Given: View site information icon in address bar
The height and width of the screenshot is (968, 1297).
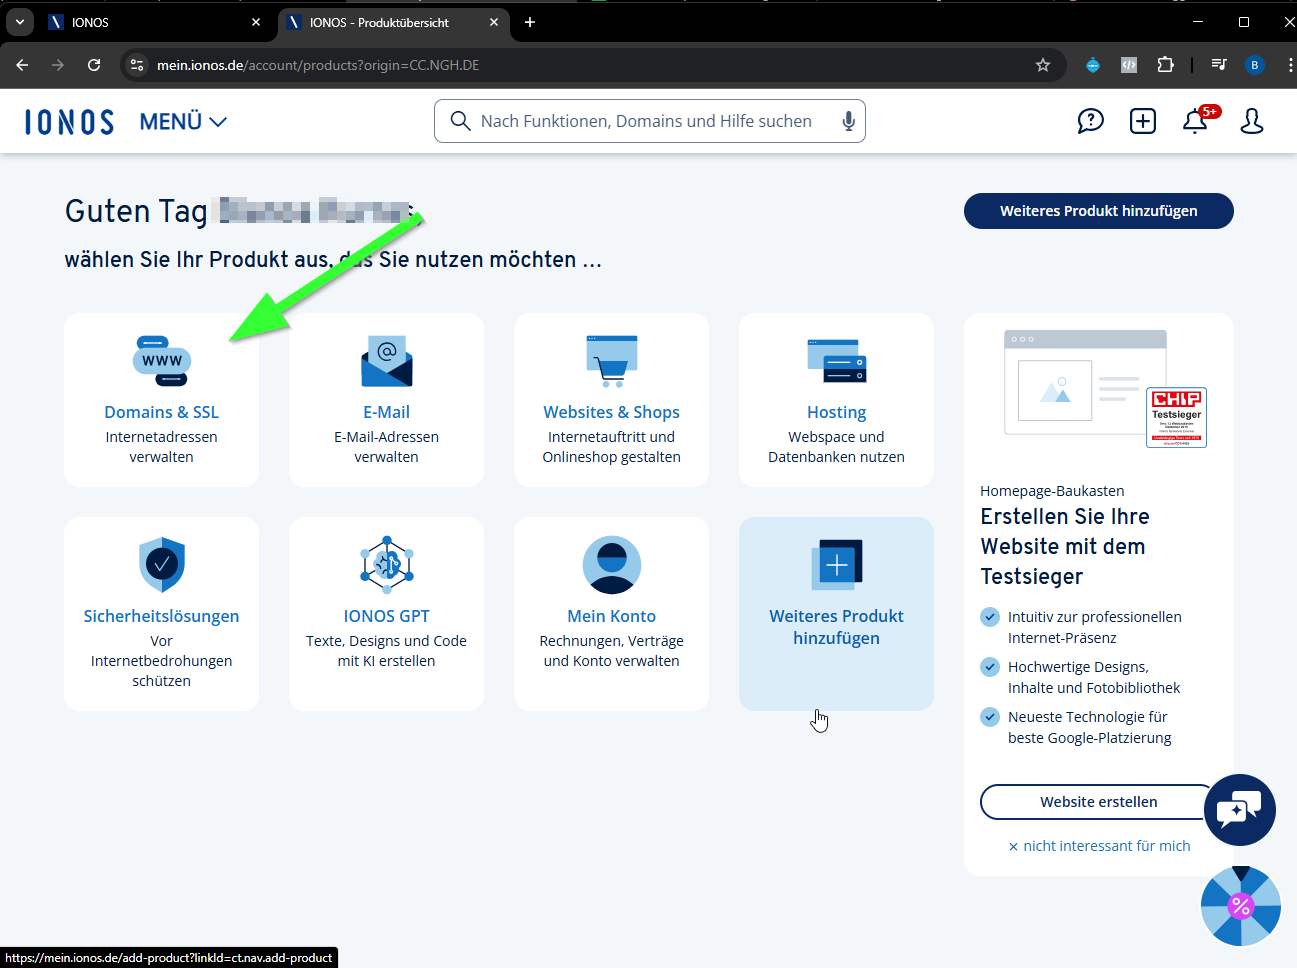Looking at the screenshot, I should coord(137,65).
